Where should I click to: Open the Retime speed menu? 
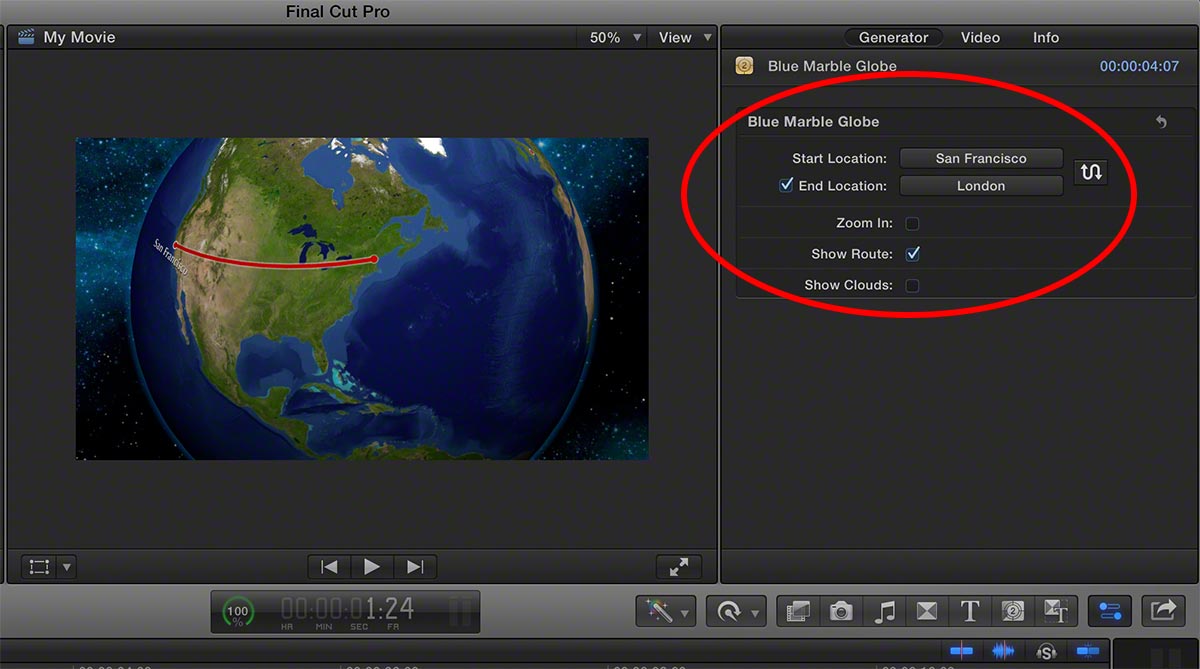point(734,612)
